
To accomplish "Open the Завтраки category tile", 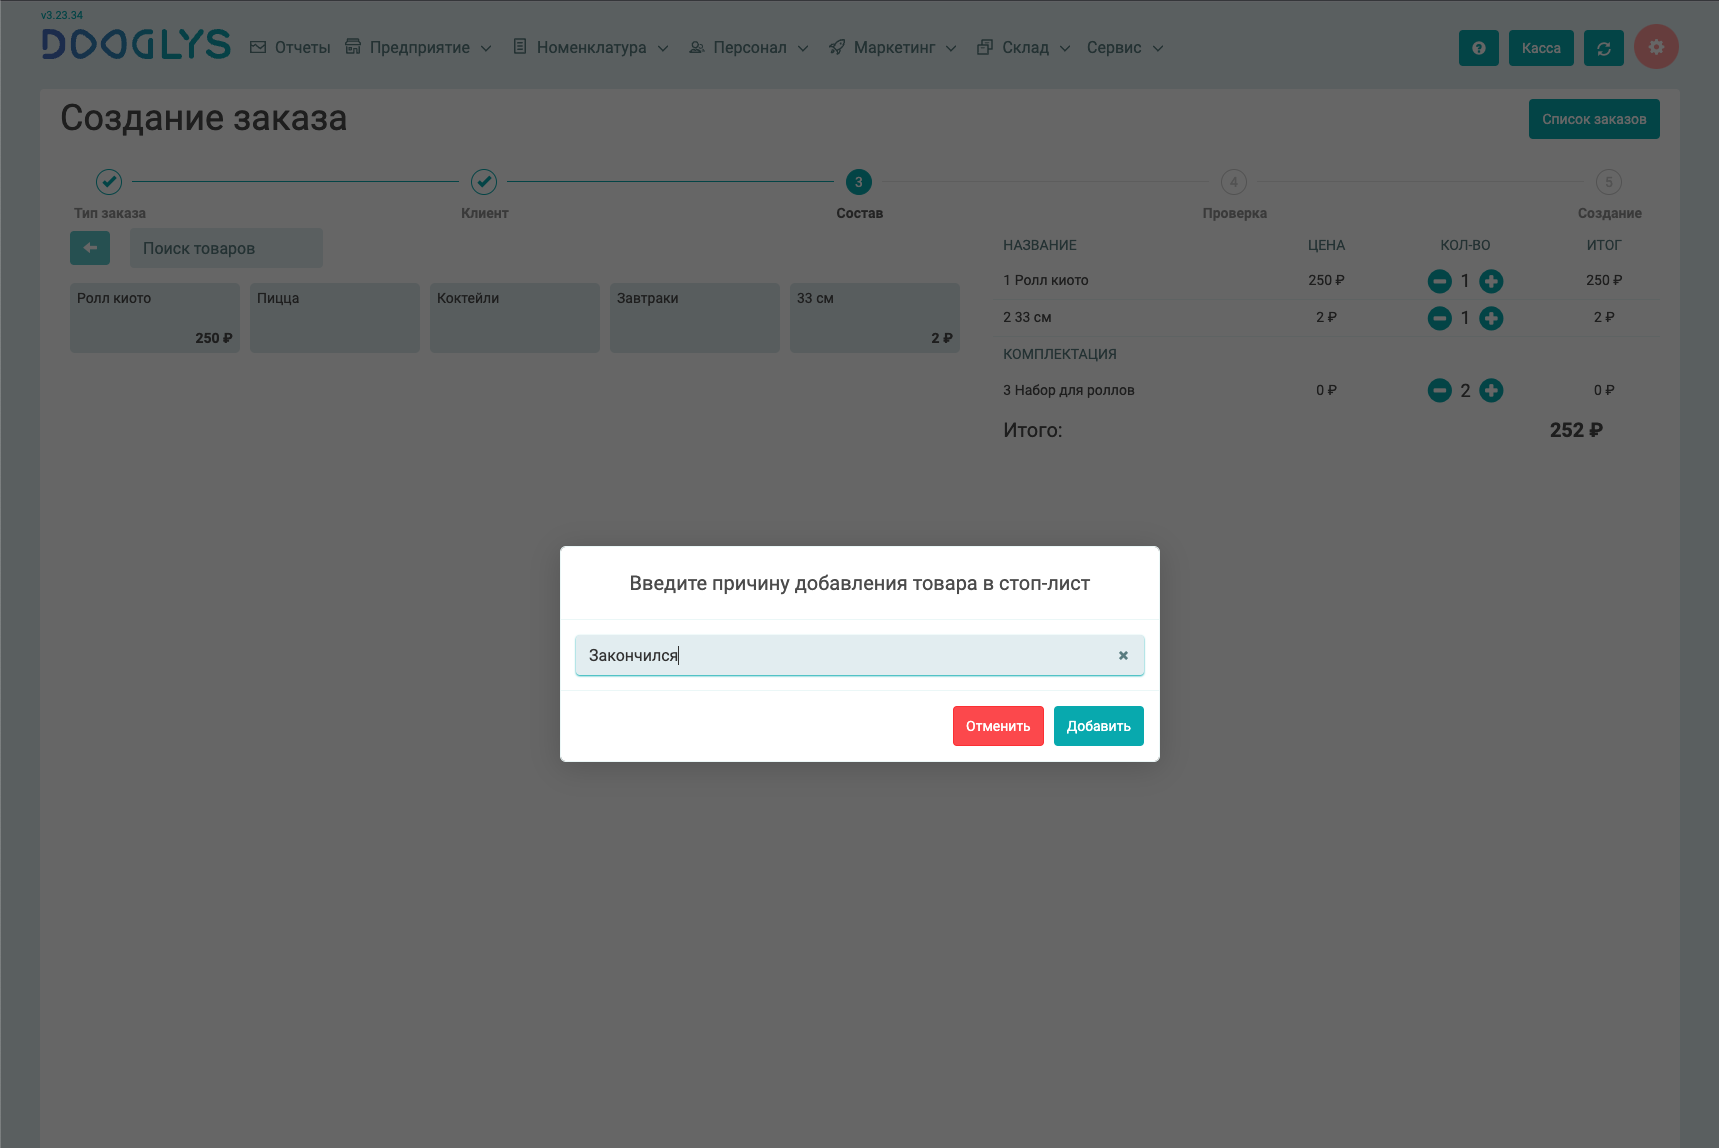I will (695, 318).
